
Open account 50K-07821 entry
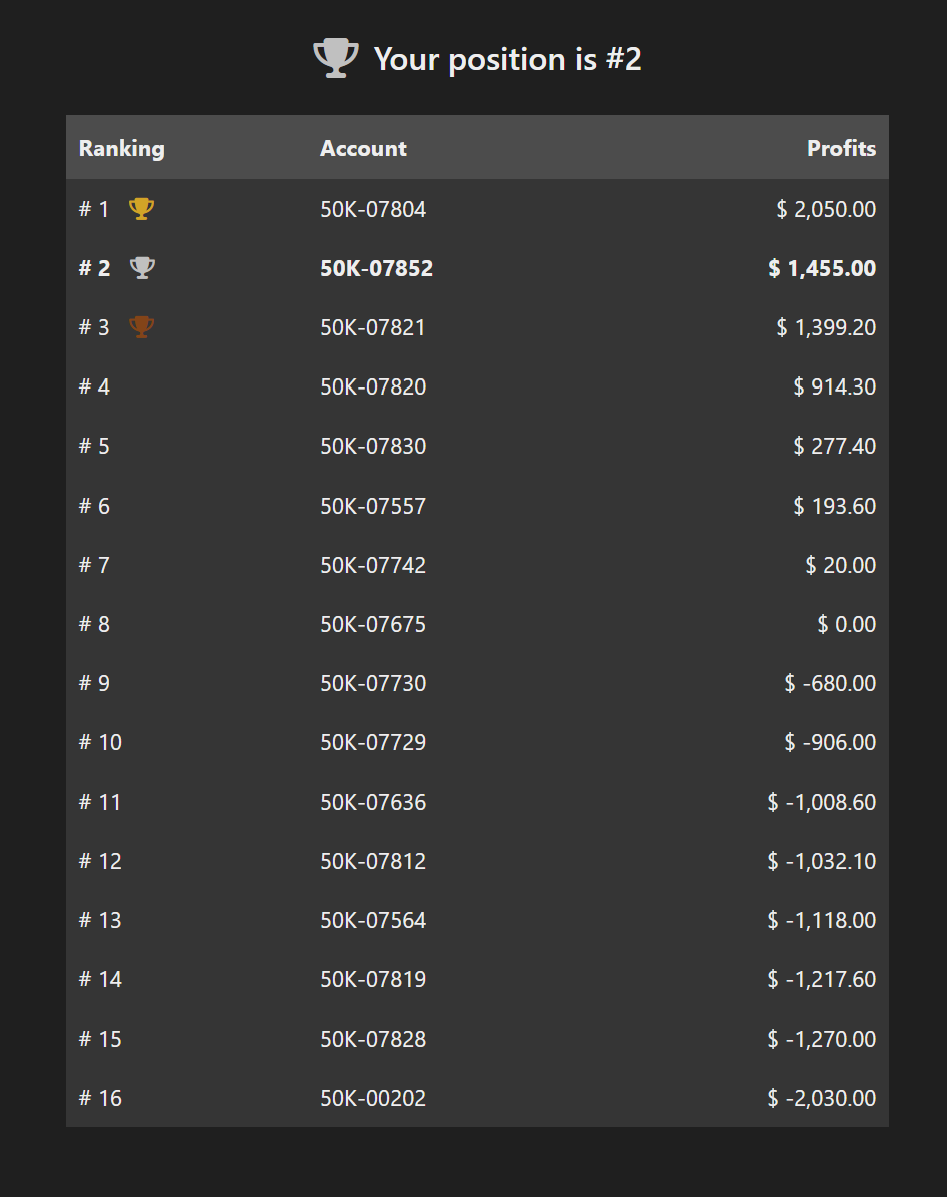point(373,328)
